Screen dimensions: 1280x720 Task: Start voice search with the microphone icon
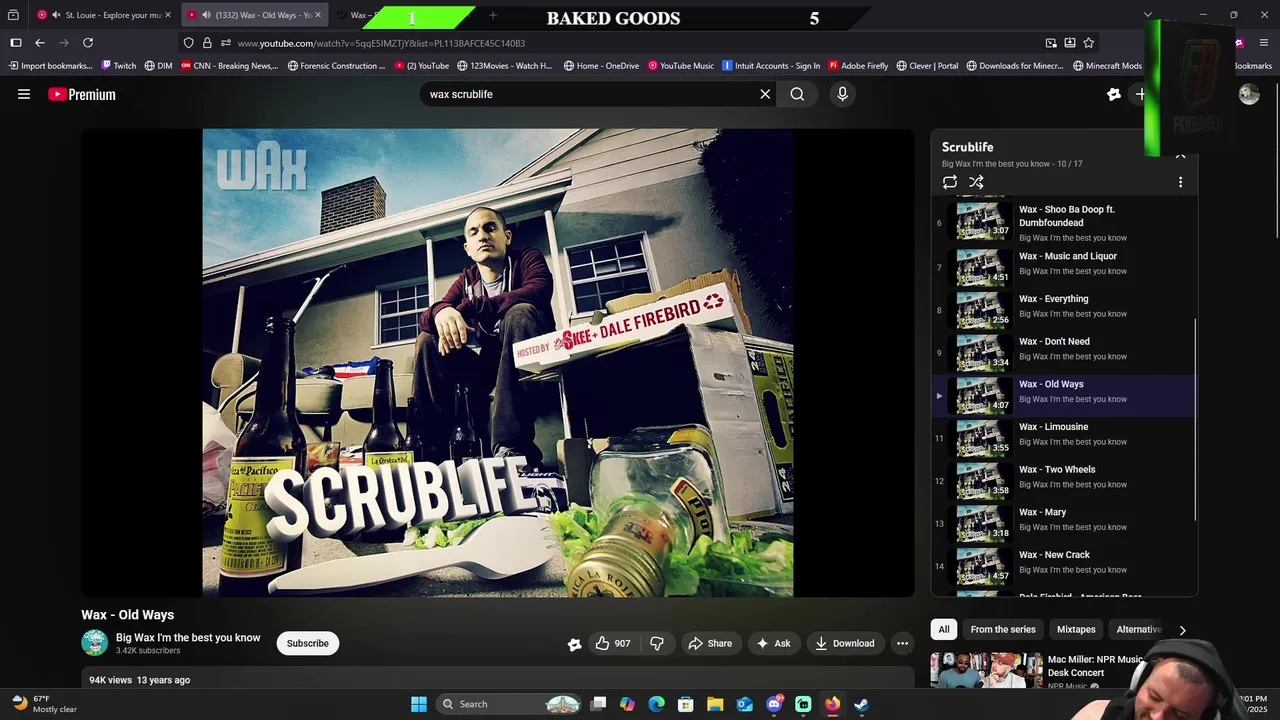tap(842, 94)
